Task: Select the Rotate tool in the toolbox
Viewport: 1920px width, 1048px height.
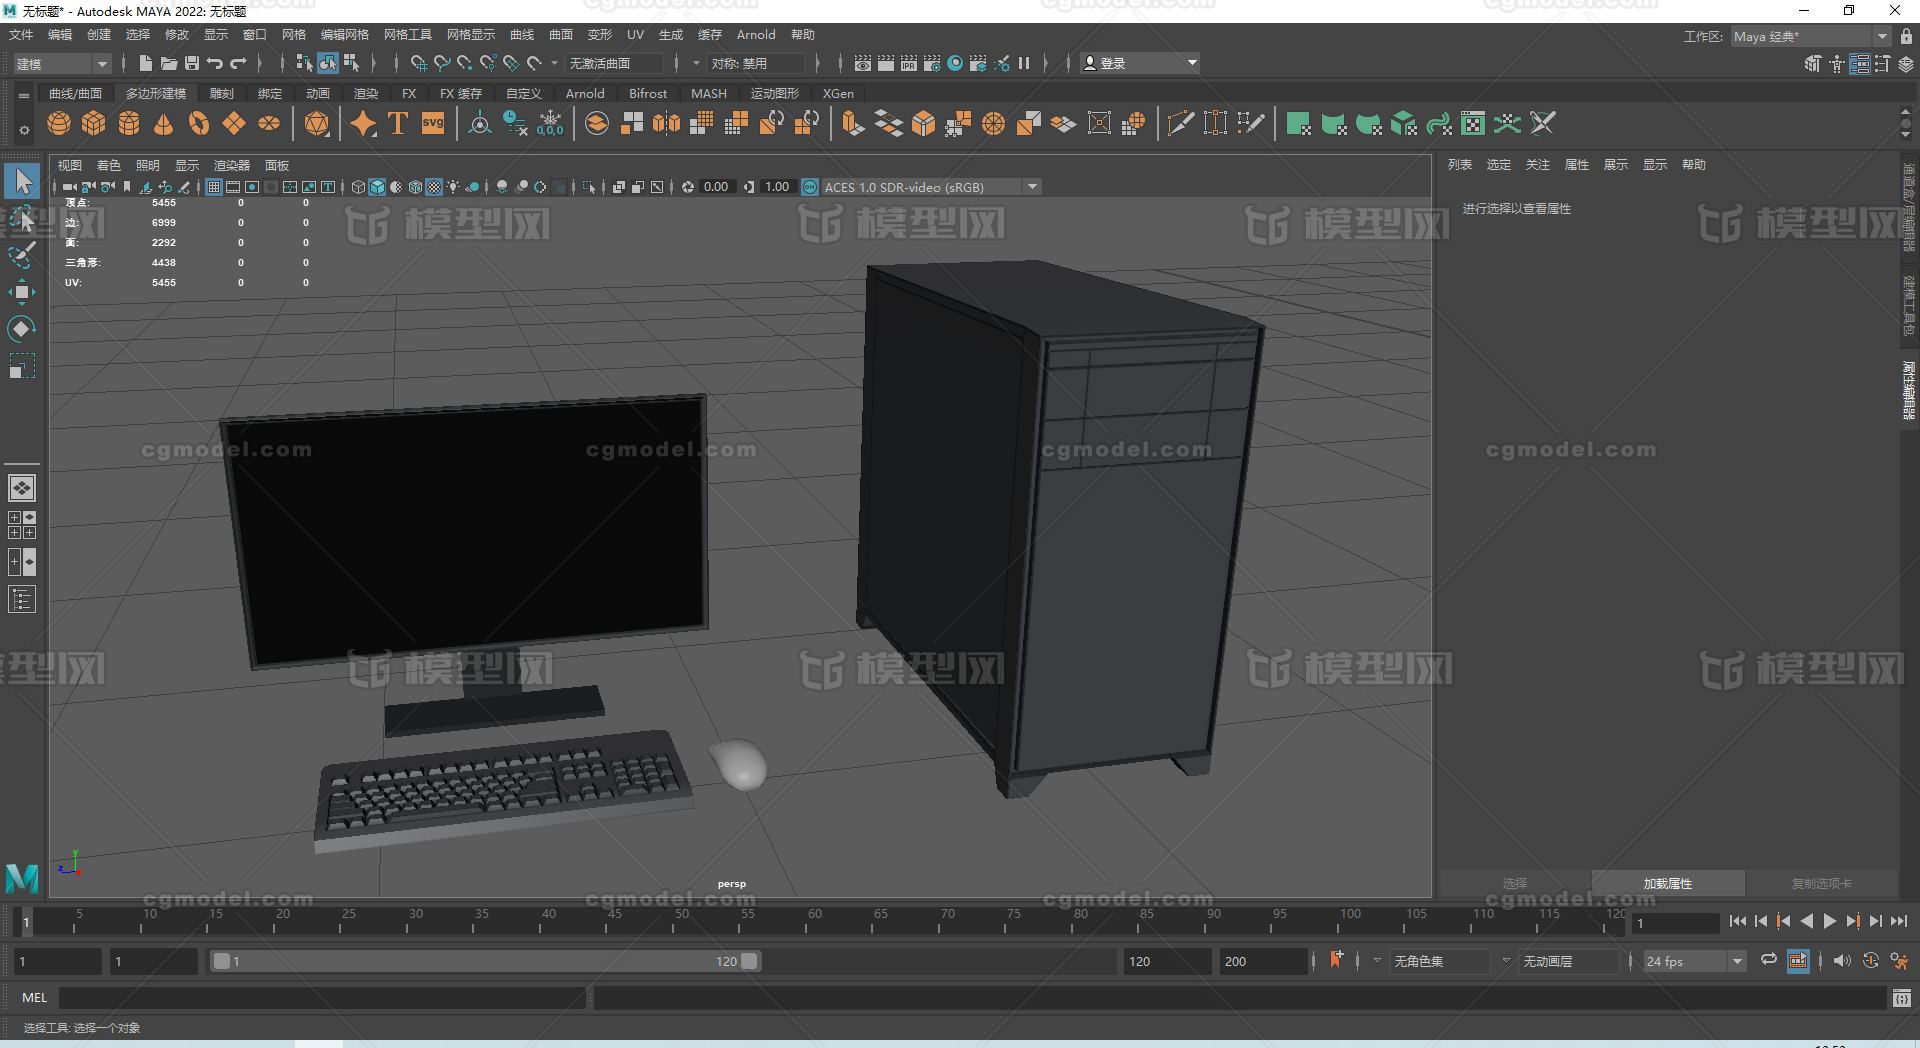Action: tap(21, 329)
